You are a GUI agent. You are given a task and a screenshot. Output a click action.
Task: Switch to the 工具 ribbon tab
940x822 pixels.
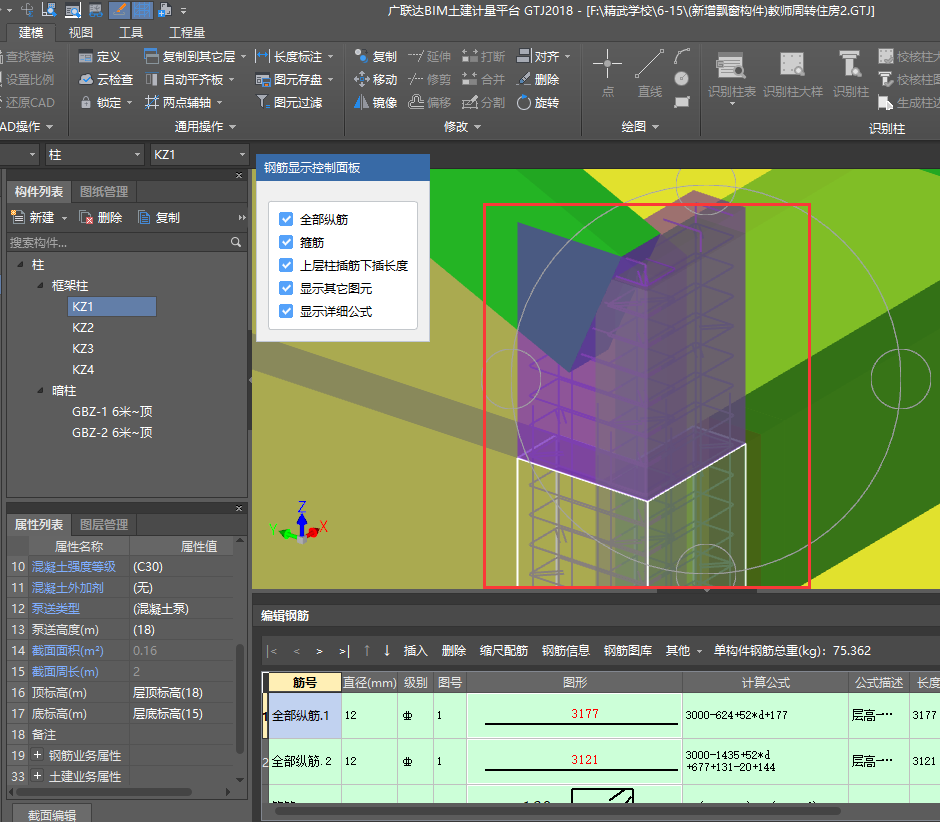coord(131,32)
